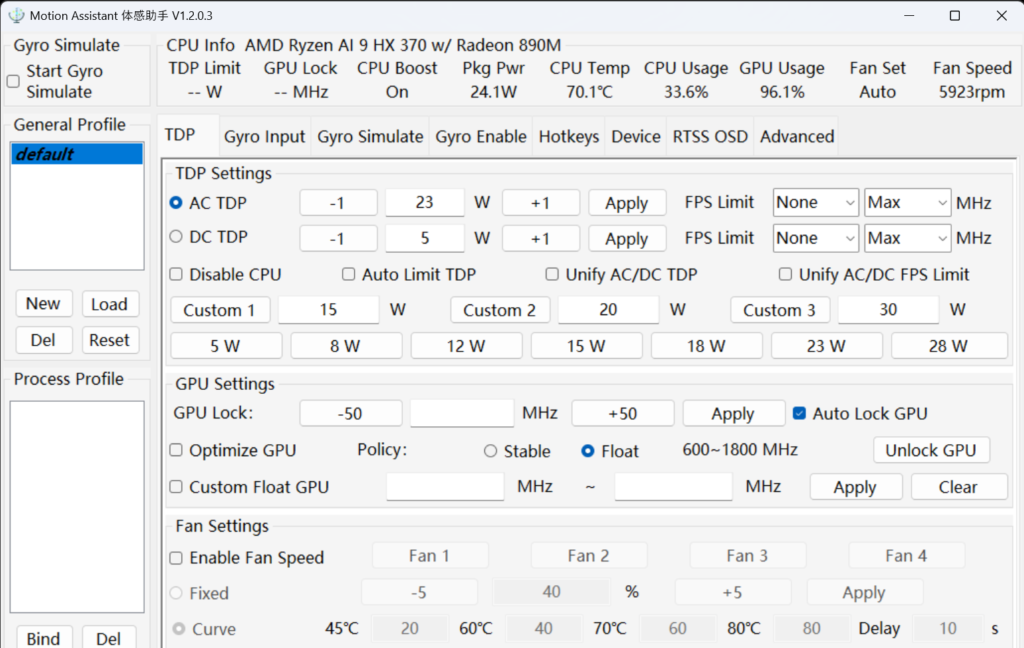Image resolution: width=1024 pixels, height=648 pixels.
Task: Click the Unlock GPU button
Action: coord(931,450)
